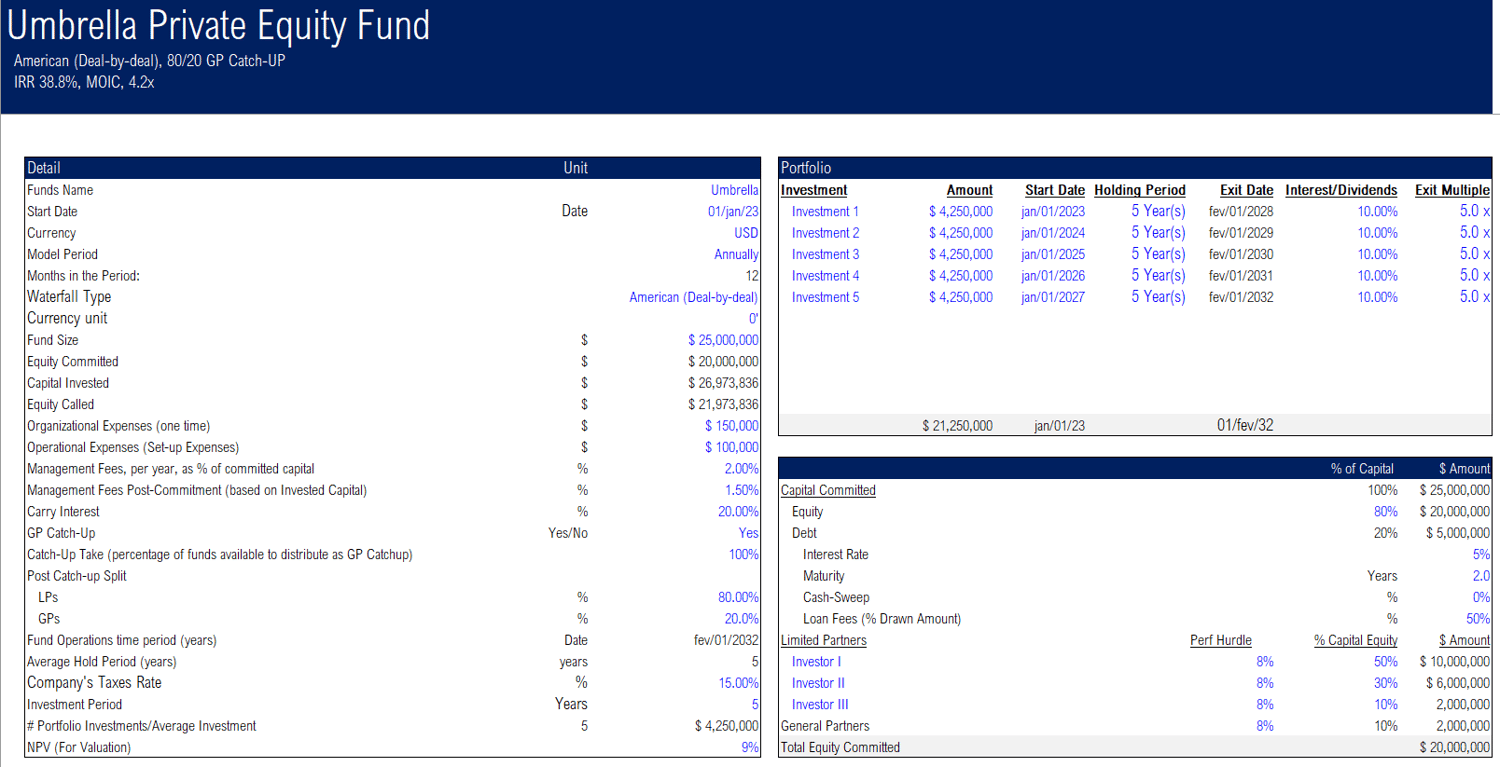Image resolution: width=1500 pixels, height=767 pixels.
Task: Click the Investor III name cell
Action: click(820, 705)
